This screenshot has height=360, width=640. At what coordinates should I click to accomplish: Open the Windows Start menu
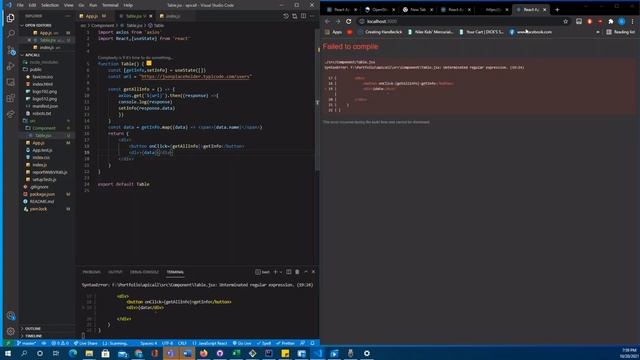tap(8, 353)
